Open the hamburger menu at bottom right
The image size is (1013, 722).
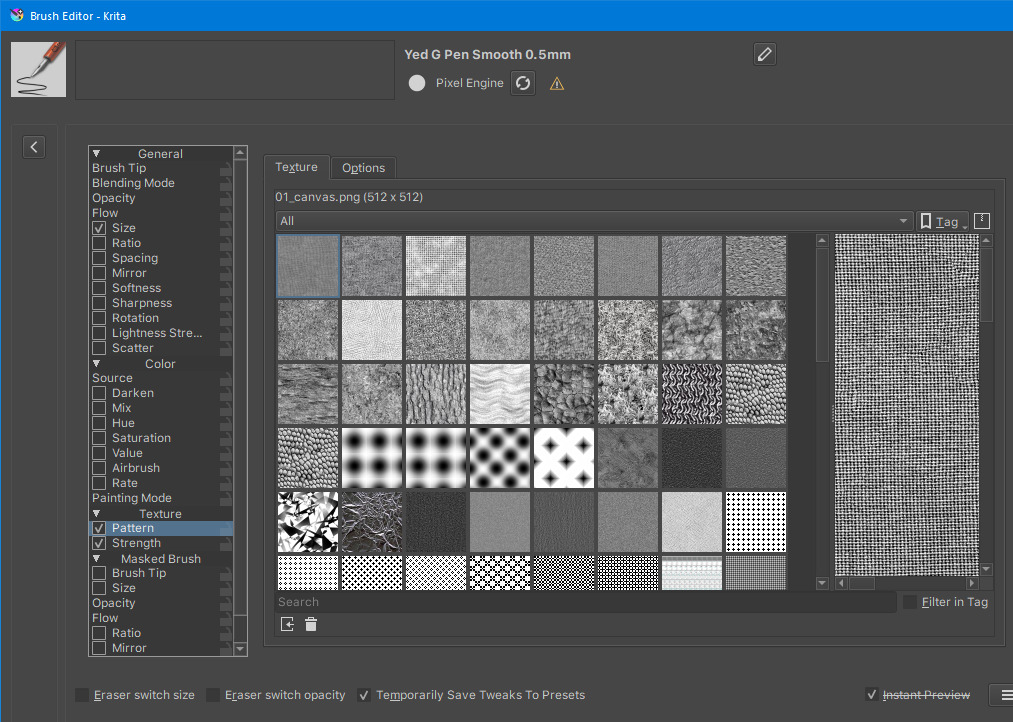click(x=1002, y=694)
